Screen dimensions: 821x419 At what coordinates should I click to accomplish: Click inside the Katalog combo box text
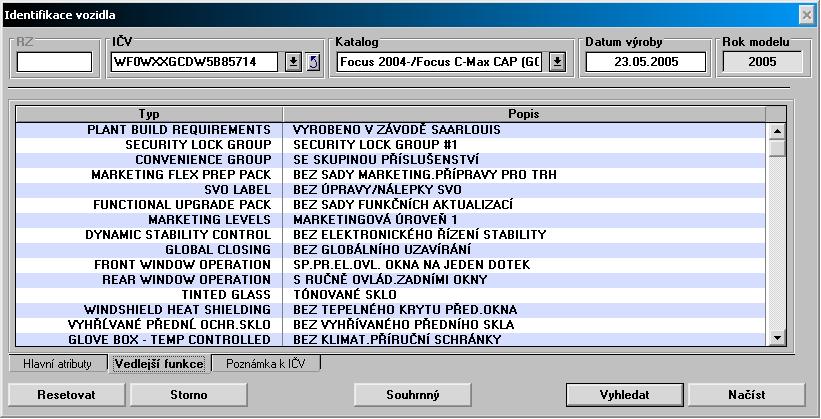(440, 62)
